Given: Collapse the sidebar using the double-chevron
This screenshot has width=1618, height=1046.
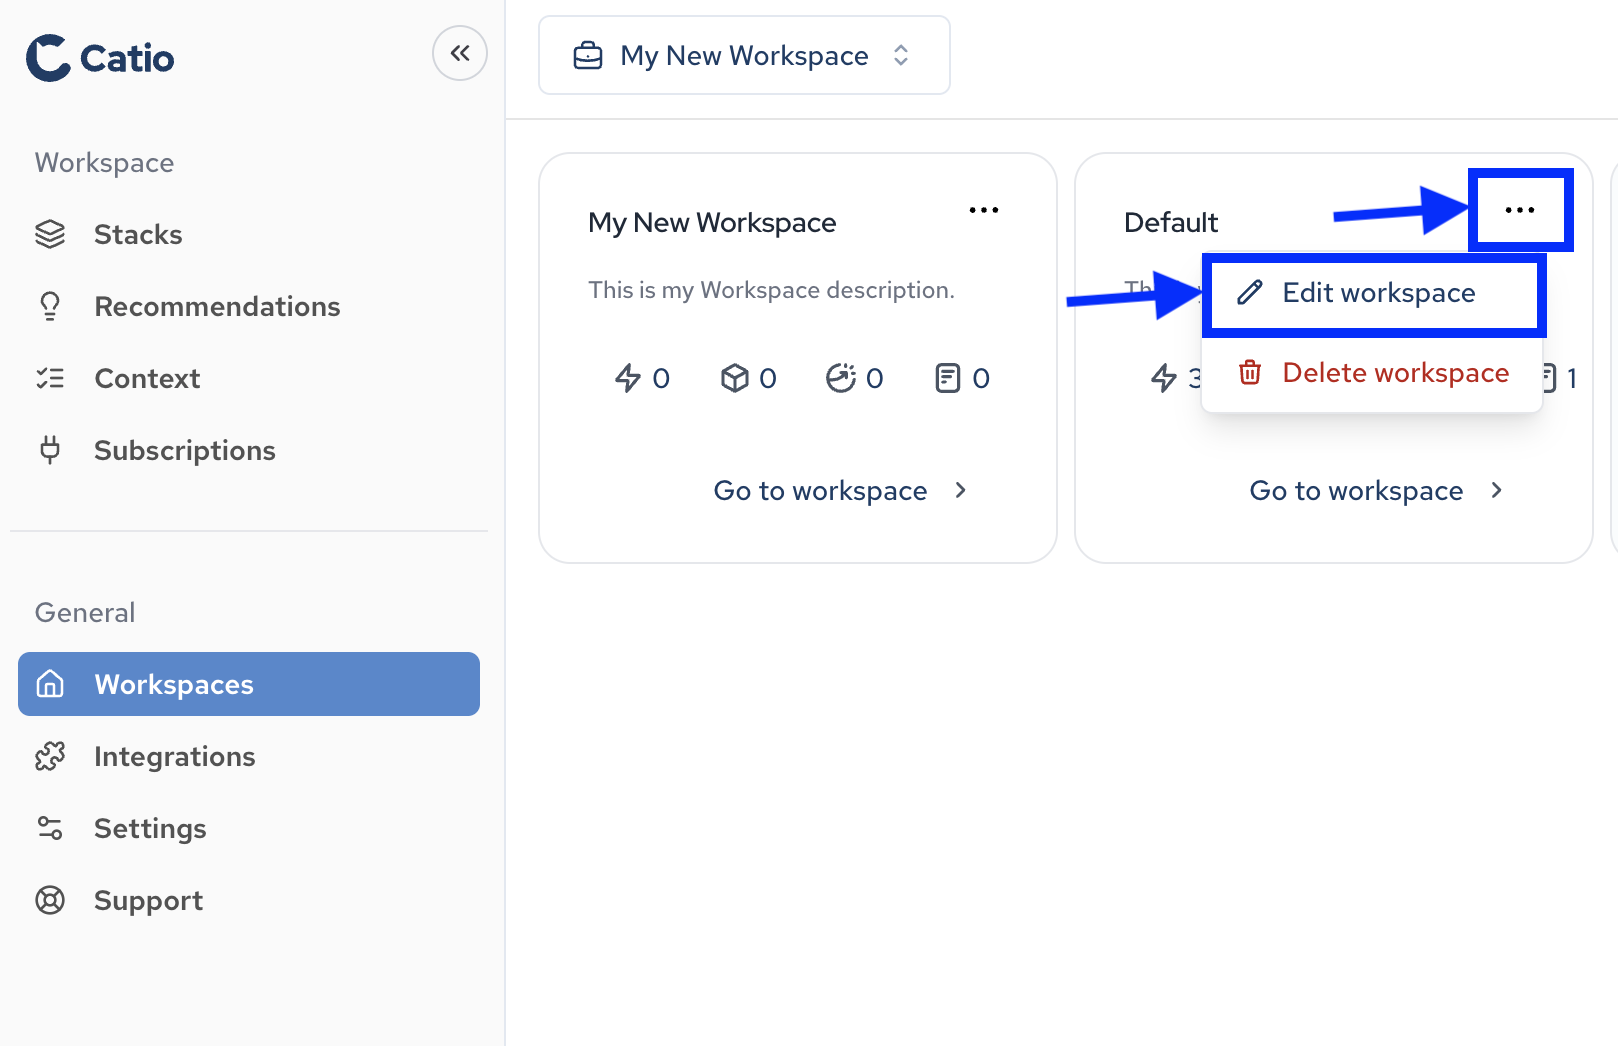Looking at the screenshot, I should 460,53.
